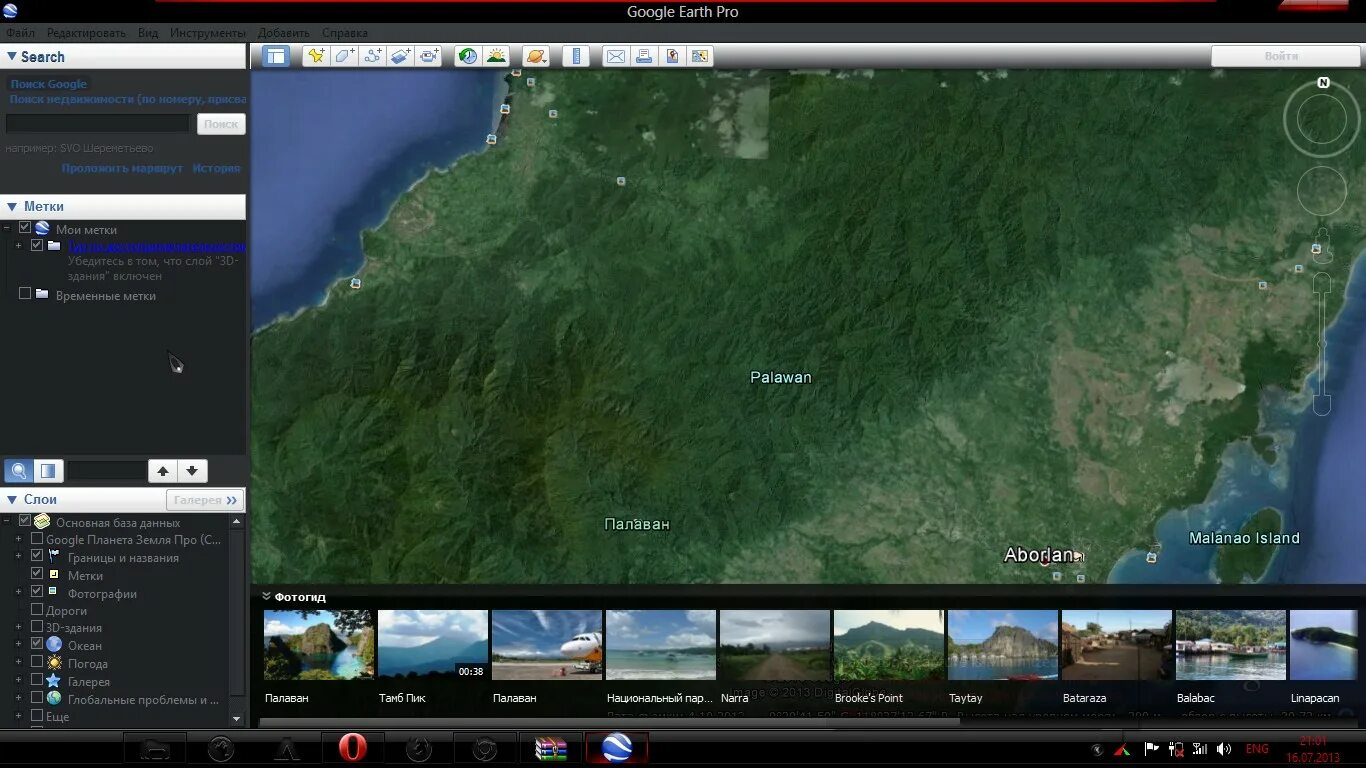1366x768 pixels.
Task: Click the magnifier search-places icon in Places panel
Action: (18, 470)
